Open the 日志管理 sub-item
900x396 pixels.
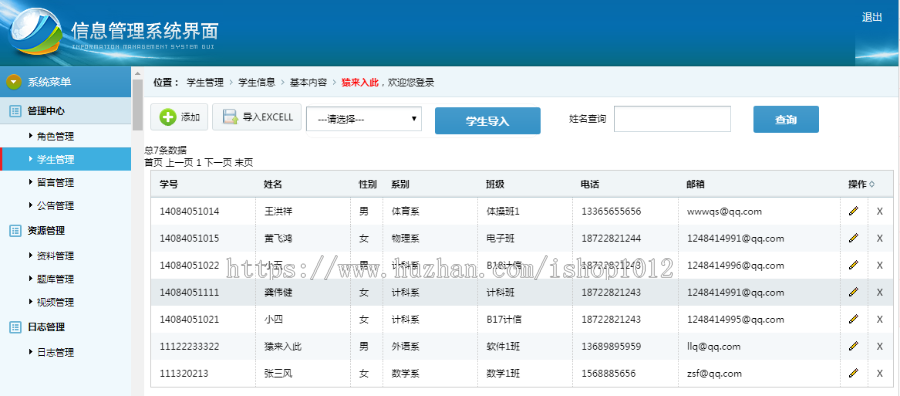[55, 352]
